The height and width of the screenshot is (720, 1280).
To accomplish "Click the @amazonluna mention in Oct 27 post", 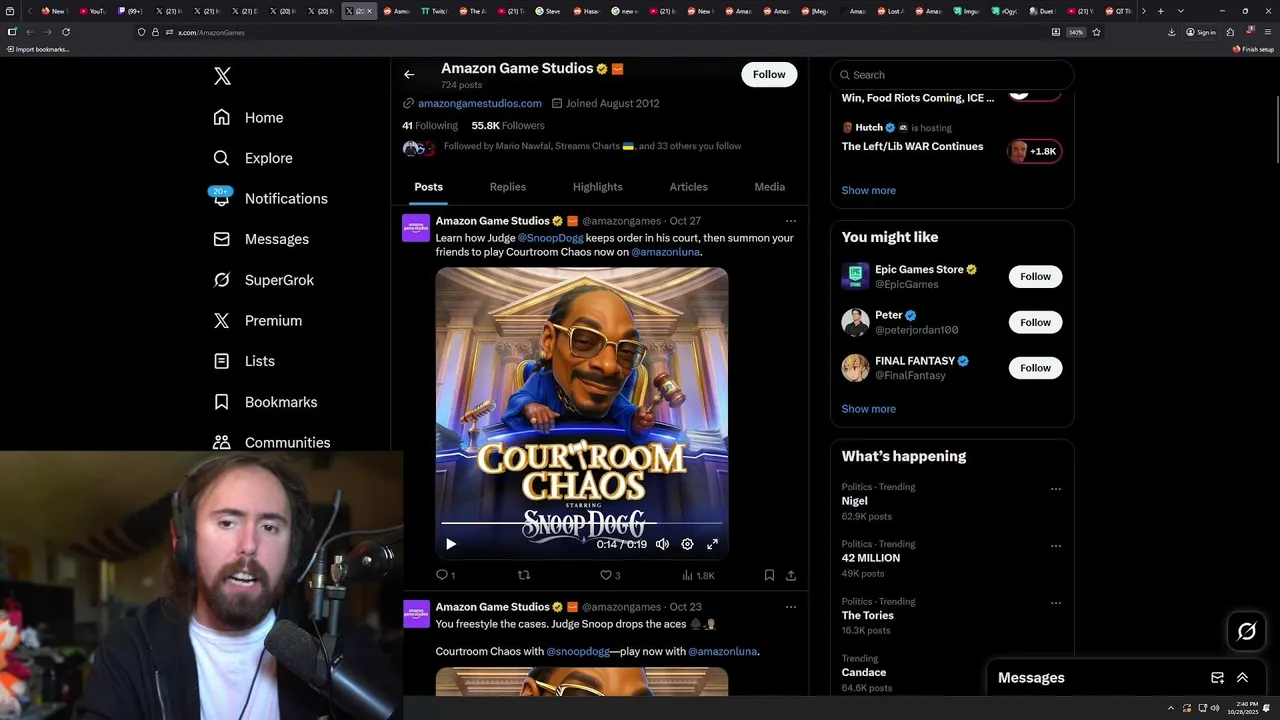I will tap(665, 252).
